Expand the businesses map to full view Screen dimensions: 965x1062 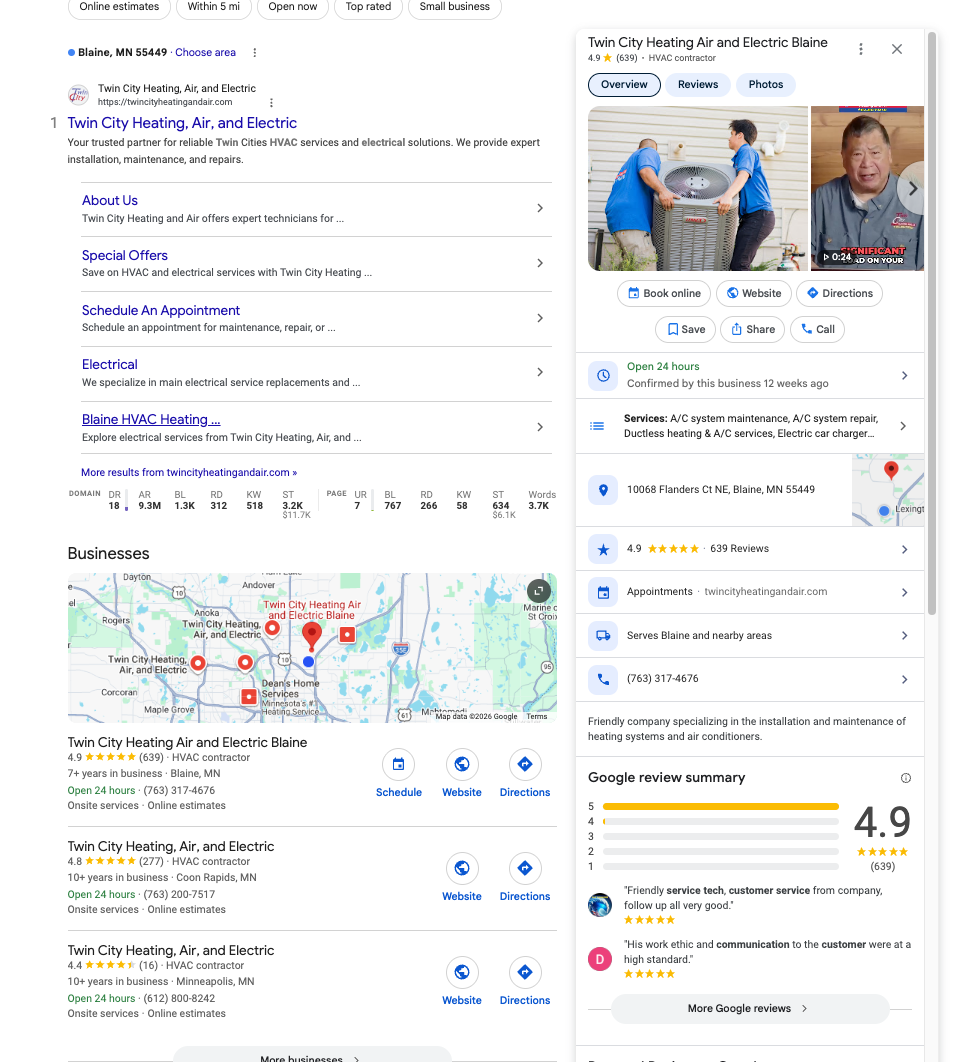coord(538,591)
